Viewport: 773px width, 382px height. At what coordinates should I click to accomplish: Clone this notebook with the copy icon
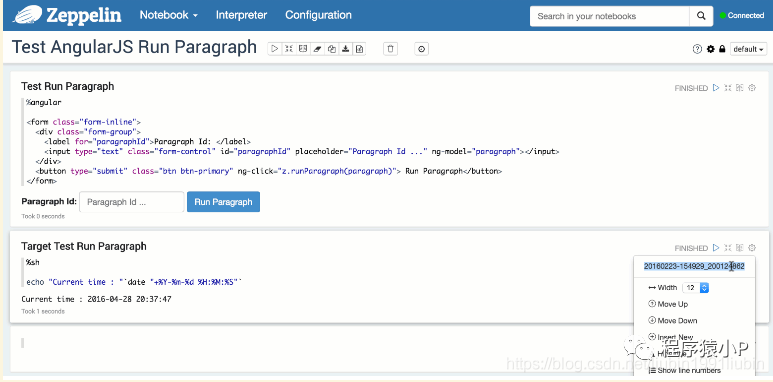point(331,49)
